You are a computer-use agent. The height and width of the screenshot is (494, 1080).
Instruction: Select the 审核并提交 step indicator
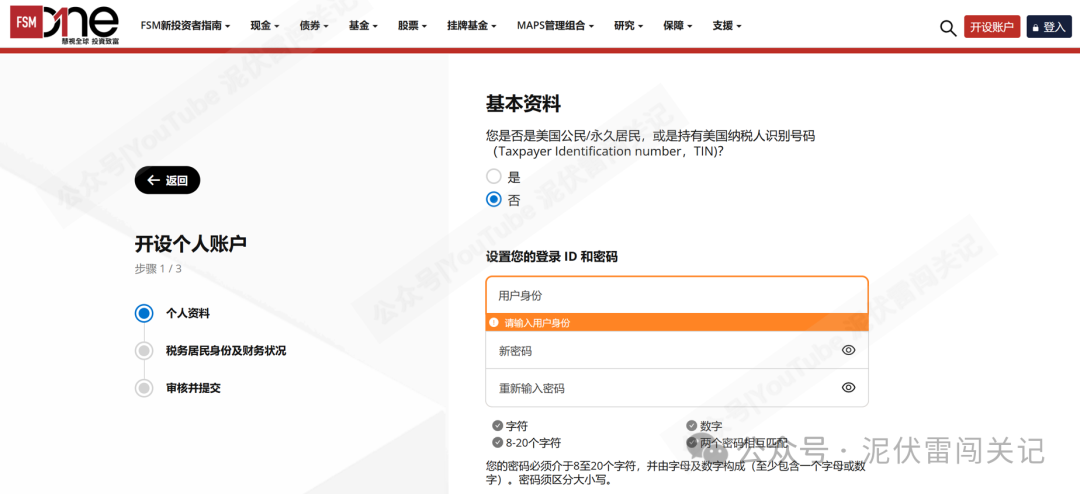click(143, 388)
